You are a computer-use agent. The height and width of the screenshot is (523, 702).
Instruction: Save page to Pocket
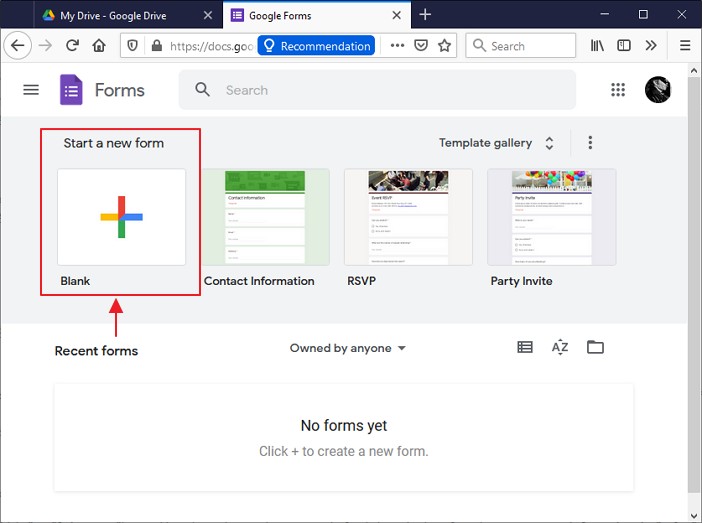(x=421, y=45)
